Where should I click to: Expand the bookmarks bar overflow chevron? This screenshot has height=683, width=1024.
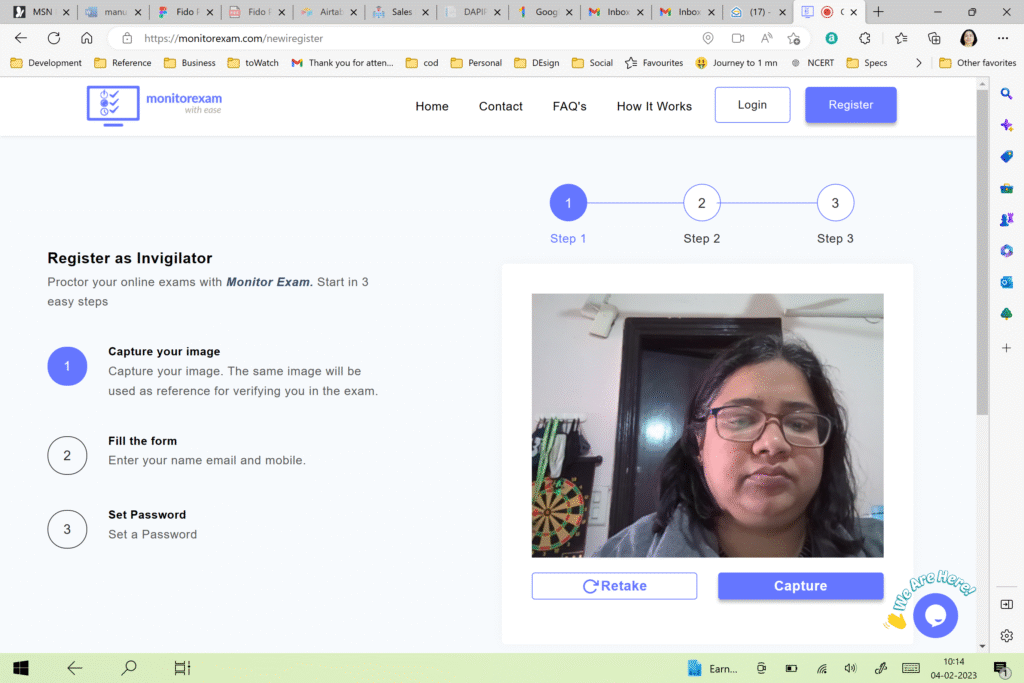point(919,62)
